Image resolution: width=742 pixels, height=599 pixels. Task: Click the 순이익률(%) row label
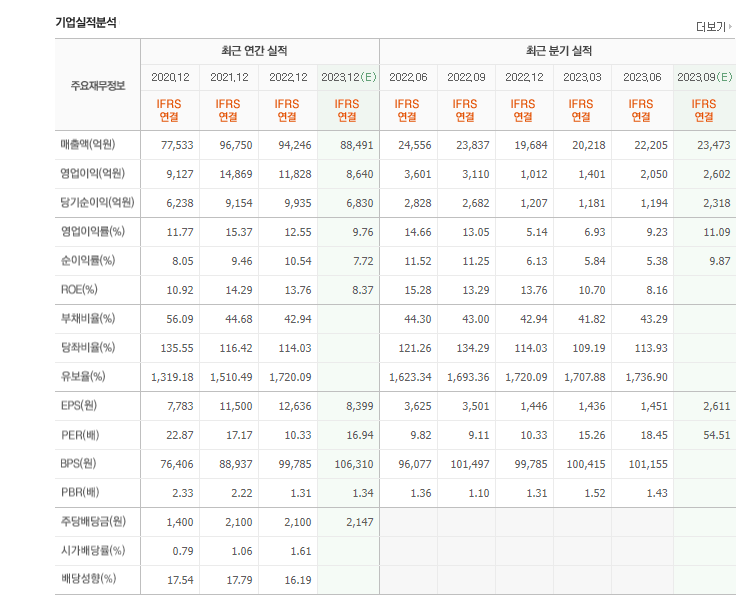(88, 260)
